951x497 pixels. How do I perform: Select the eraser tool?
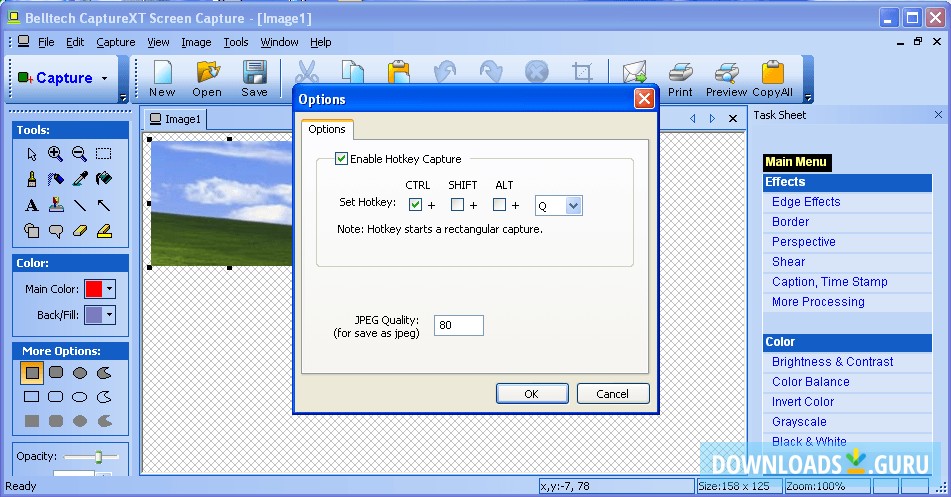point(79,231)
